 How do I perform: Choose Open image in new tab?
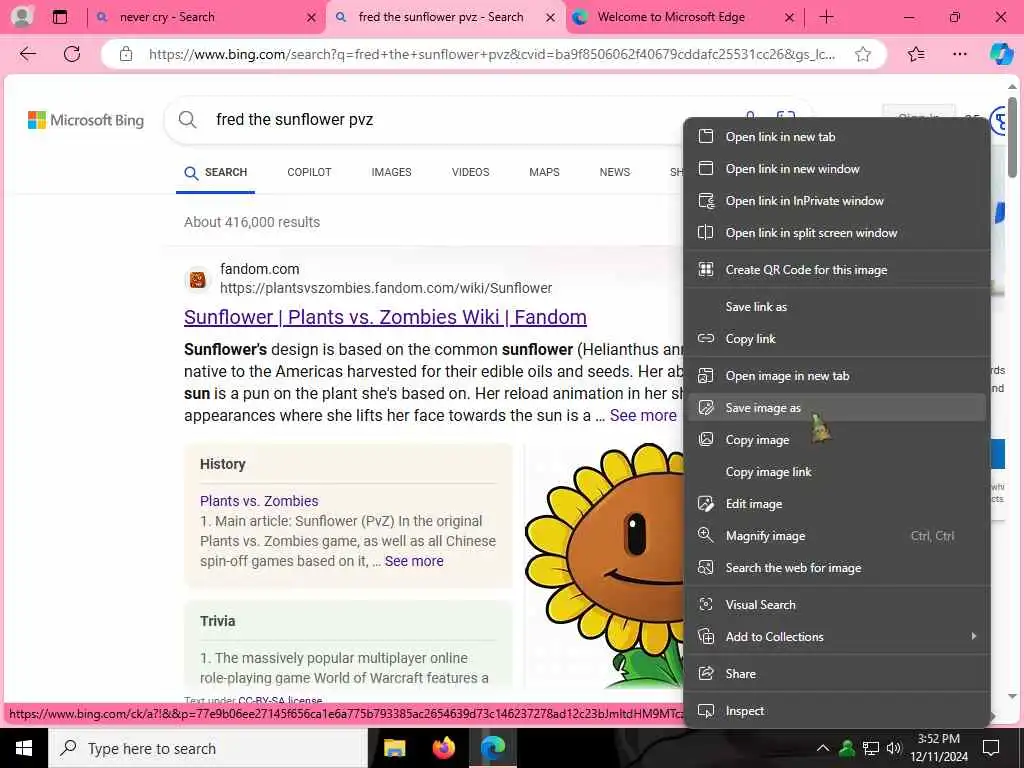836,376
